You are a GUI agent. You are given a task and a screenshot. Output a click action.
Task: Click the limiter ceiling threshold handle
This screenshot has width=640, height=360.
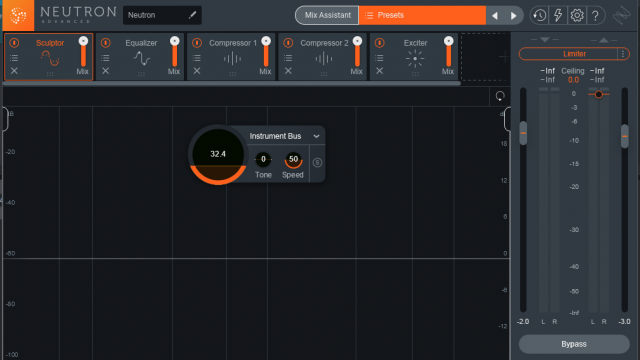(599, 94)
